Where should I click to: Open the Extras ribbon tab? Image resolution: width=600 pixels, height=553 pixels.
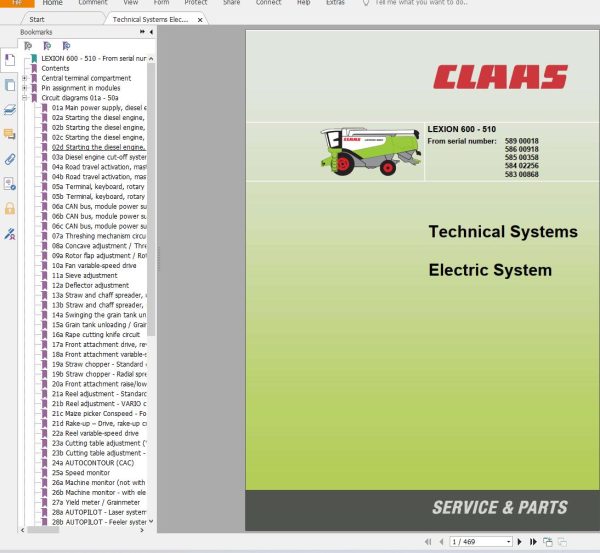coord(335,3)
